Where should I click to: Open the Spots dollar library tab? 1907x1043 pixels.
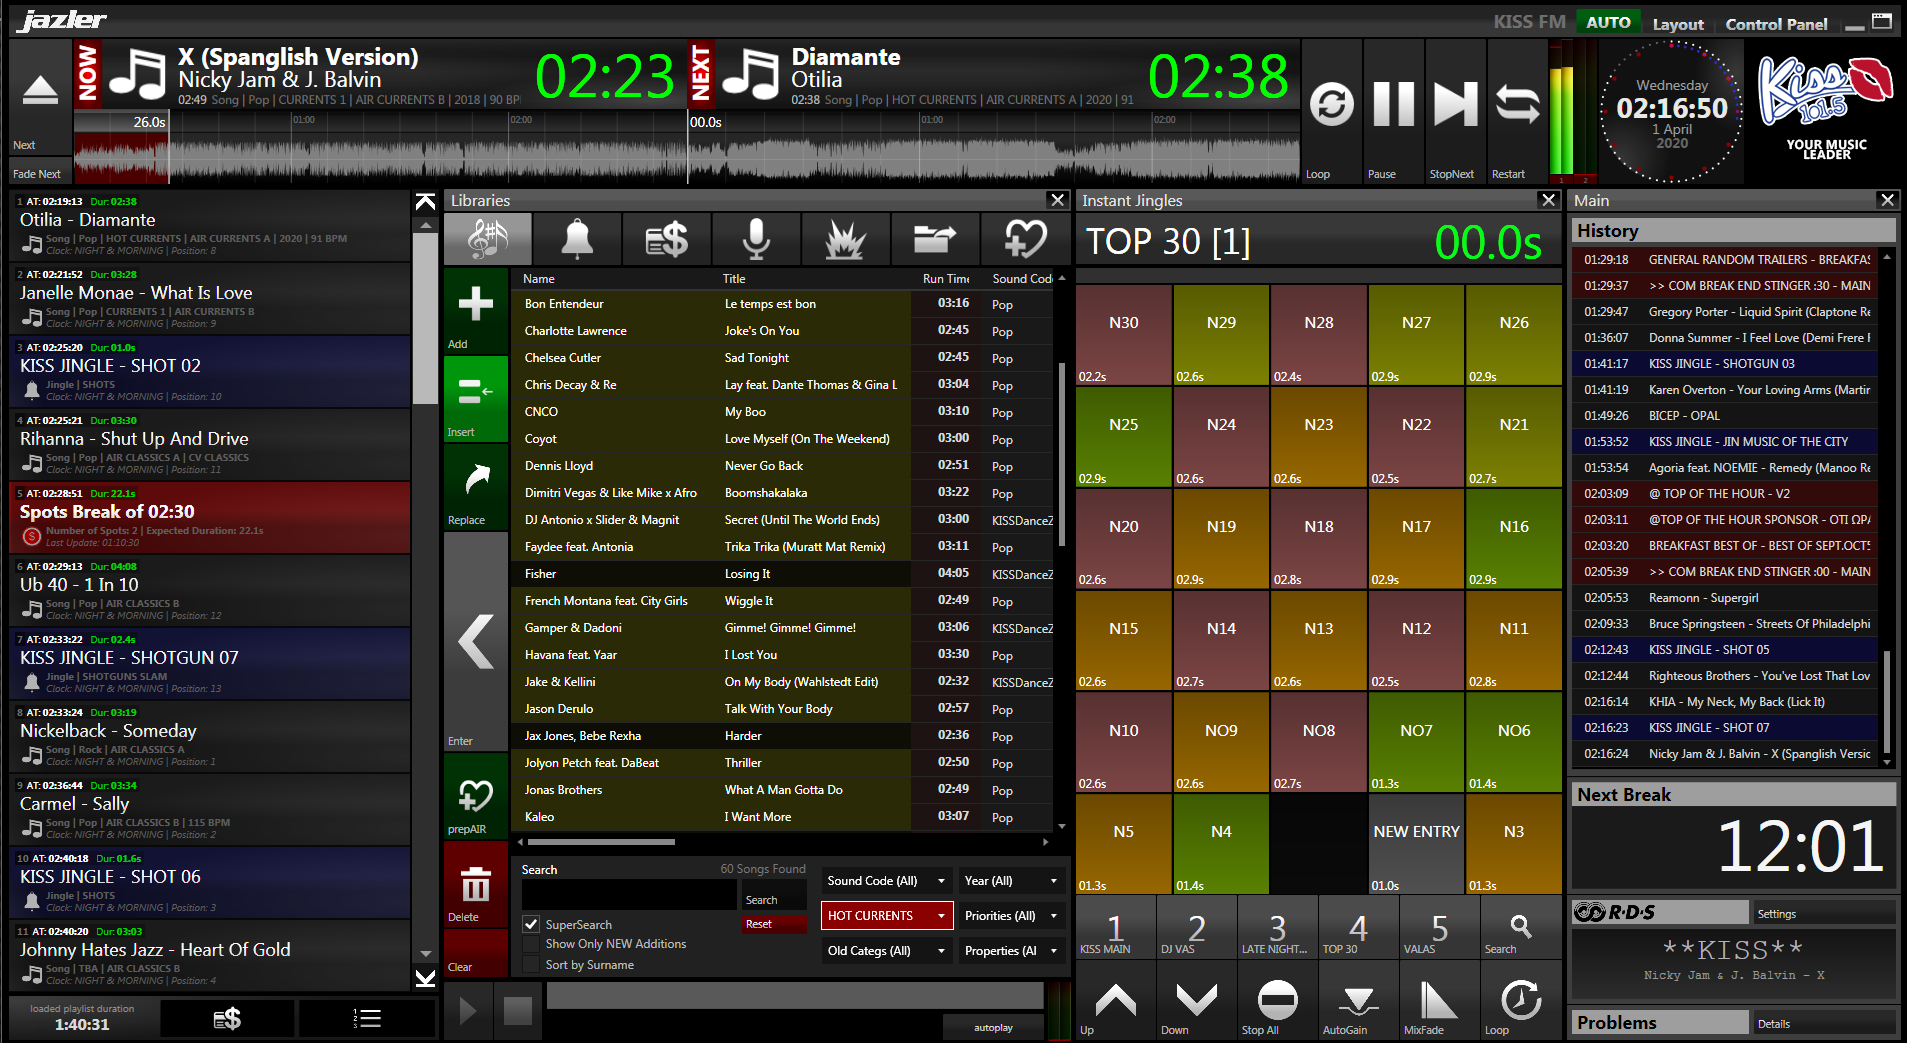pyautogui.click(x=666, y=239)
